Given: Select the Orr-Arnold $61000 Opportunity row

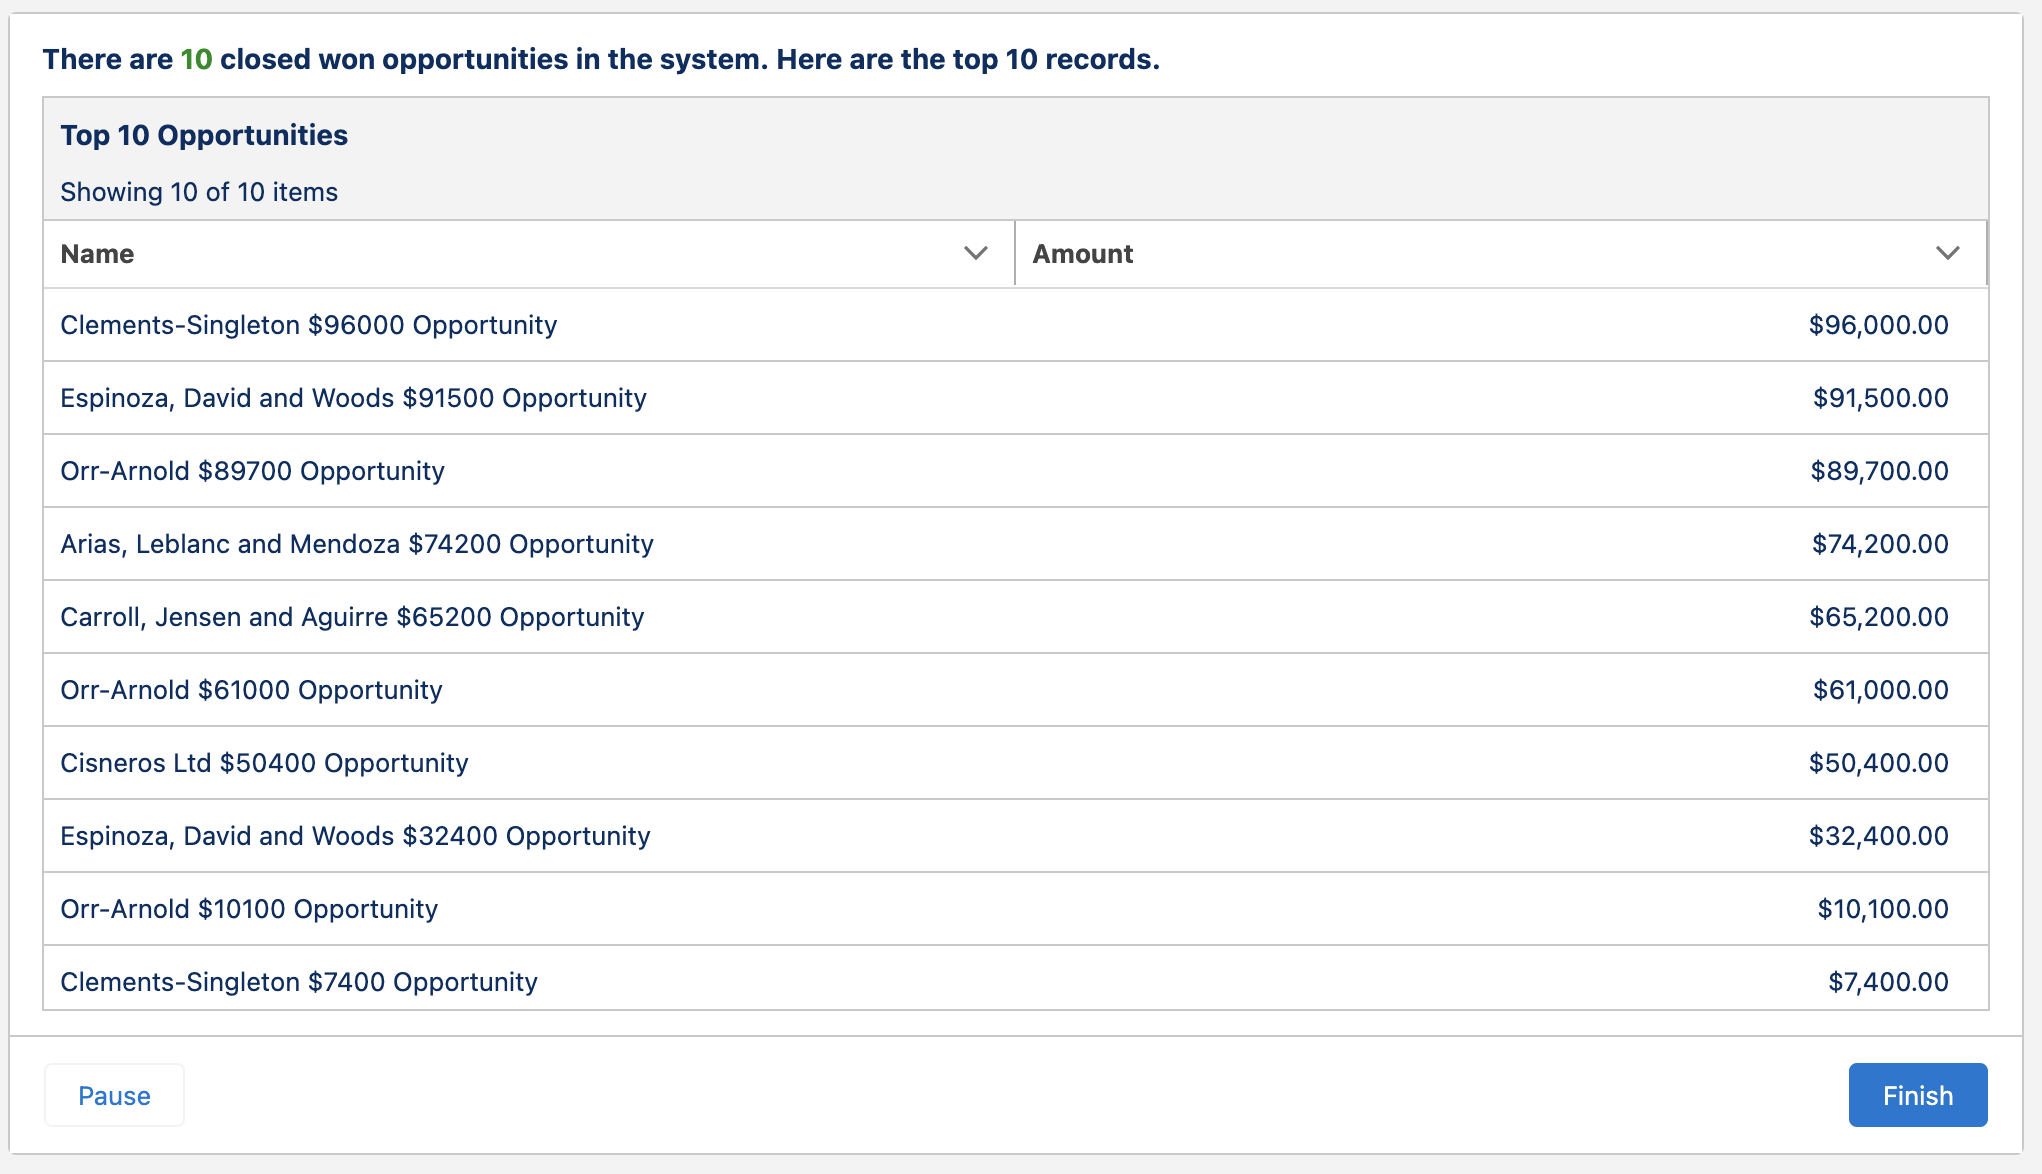Looking at the screenshot, I should click(x=250, y=690).
